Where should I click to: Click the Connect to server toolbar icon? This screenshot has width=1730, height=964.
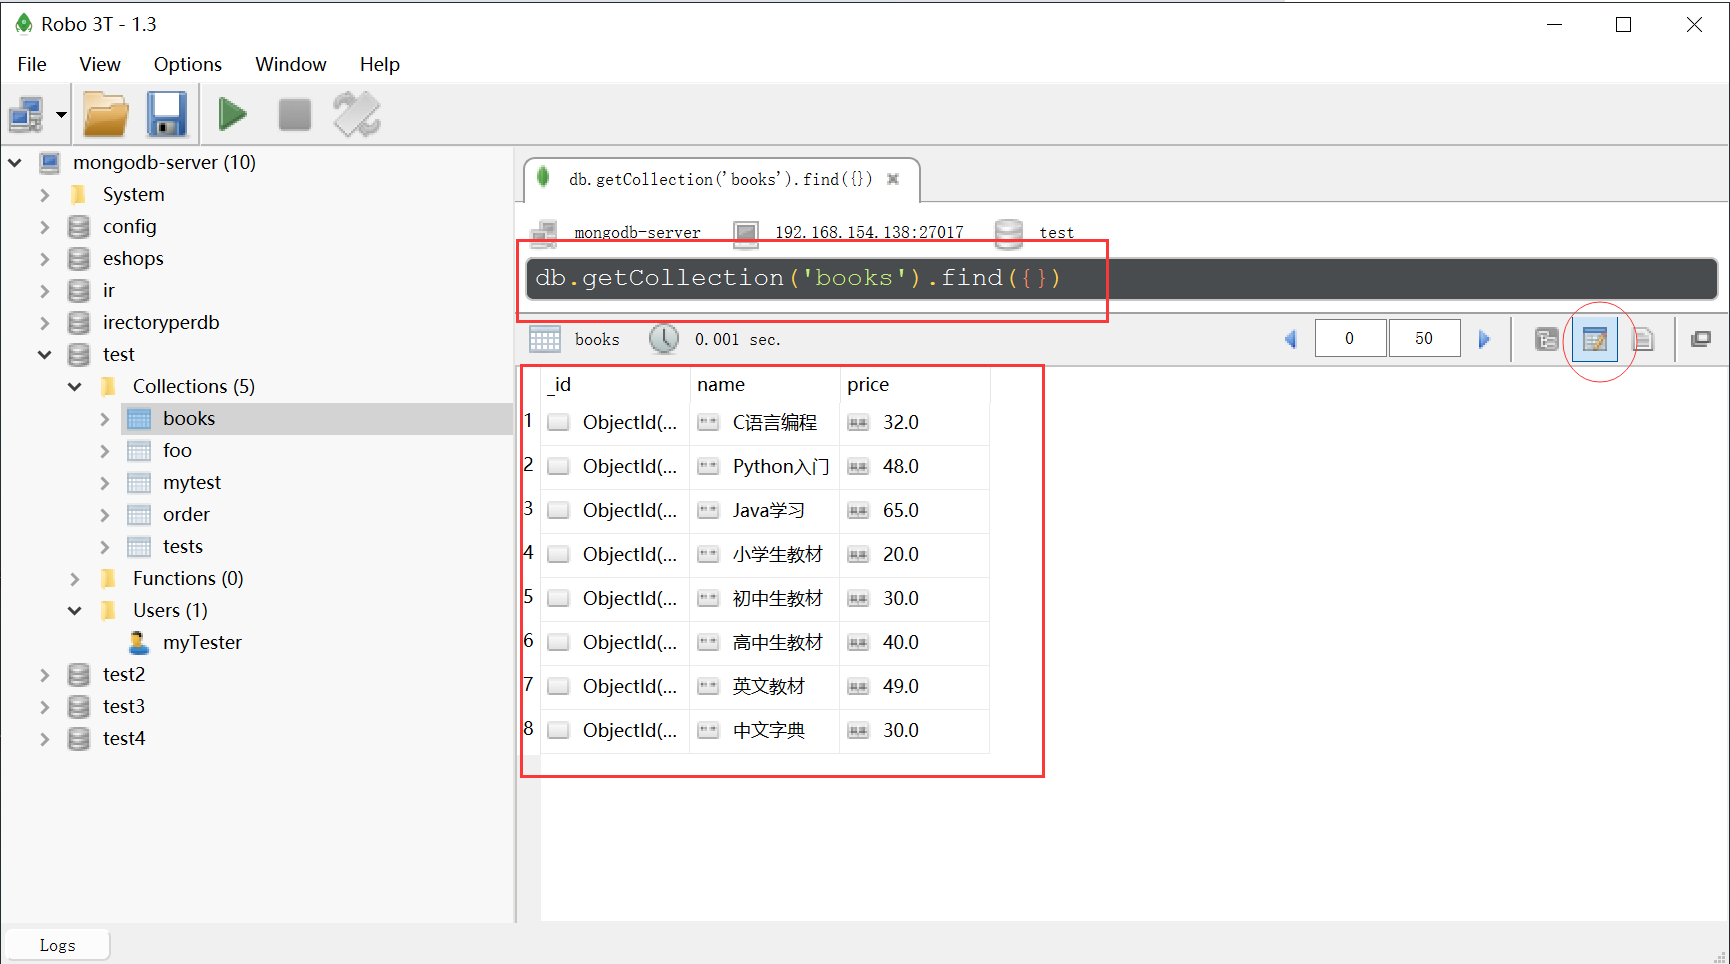pyautogui.click(x=26, y=115)
